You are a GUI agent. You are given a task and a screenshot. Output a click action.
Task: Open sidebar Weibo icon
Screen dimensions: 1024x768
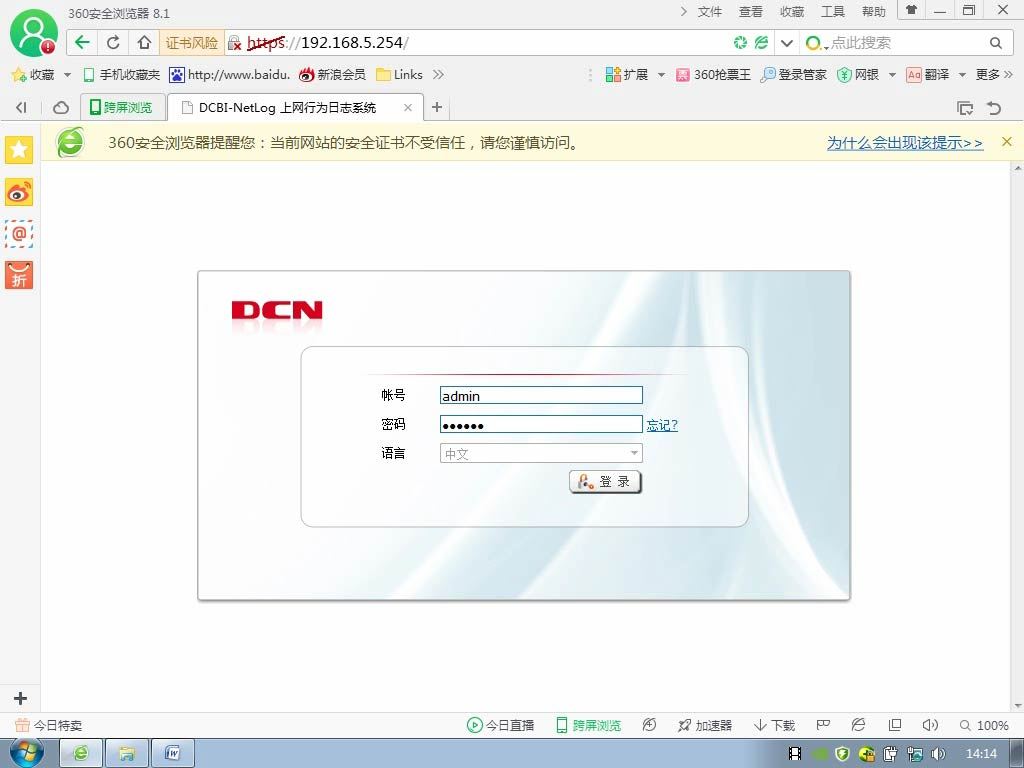[x=19, y=192]
